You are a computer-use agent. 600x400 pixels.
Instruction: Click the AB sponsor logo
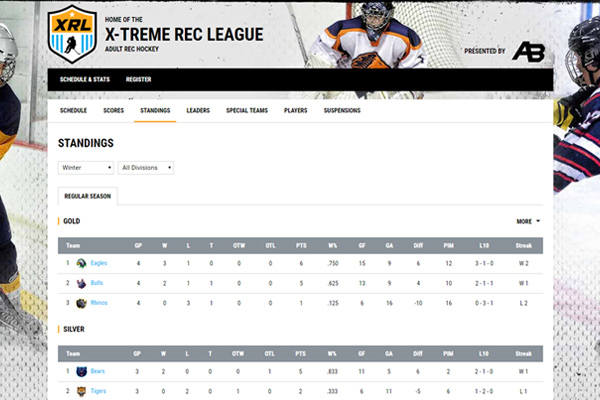click(528, 50)
